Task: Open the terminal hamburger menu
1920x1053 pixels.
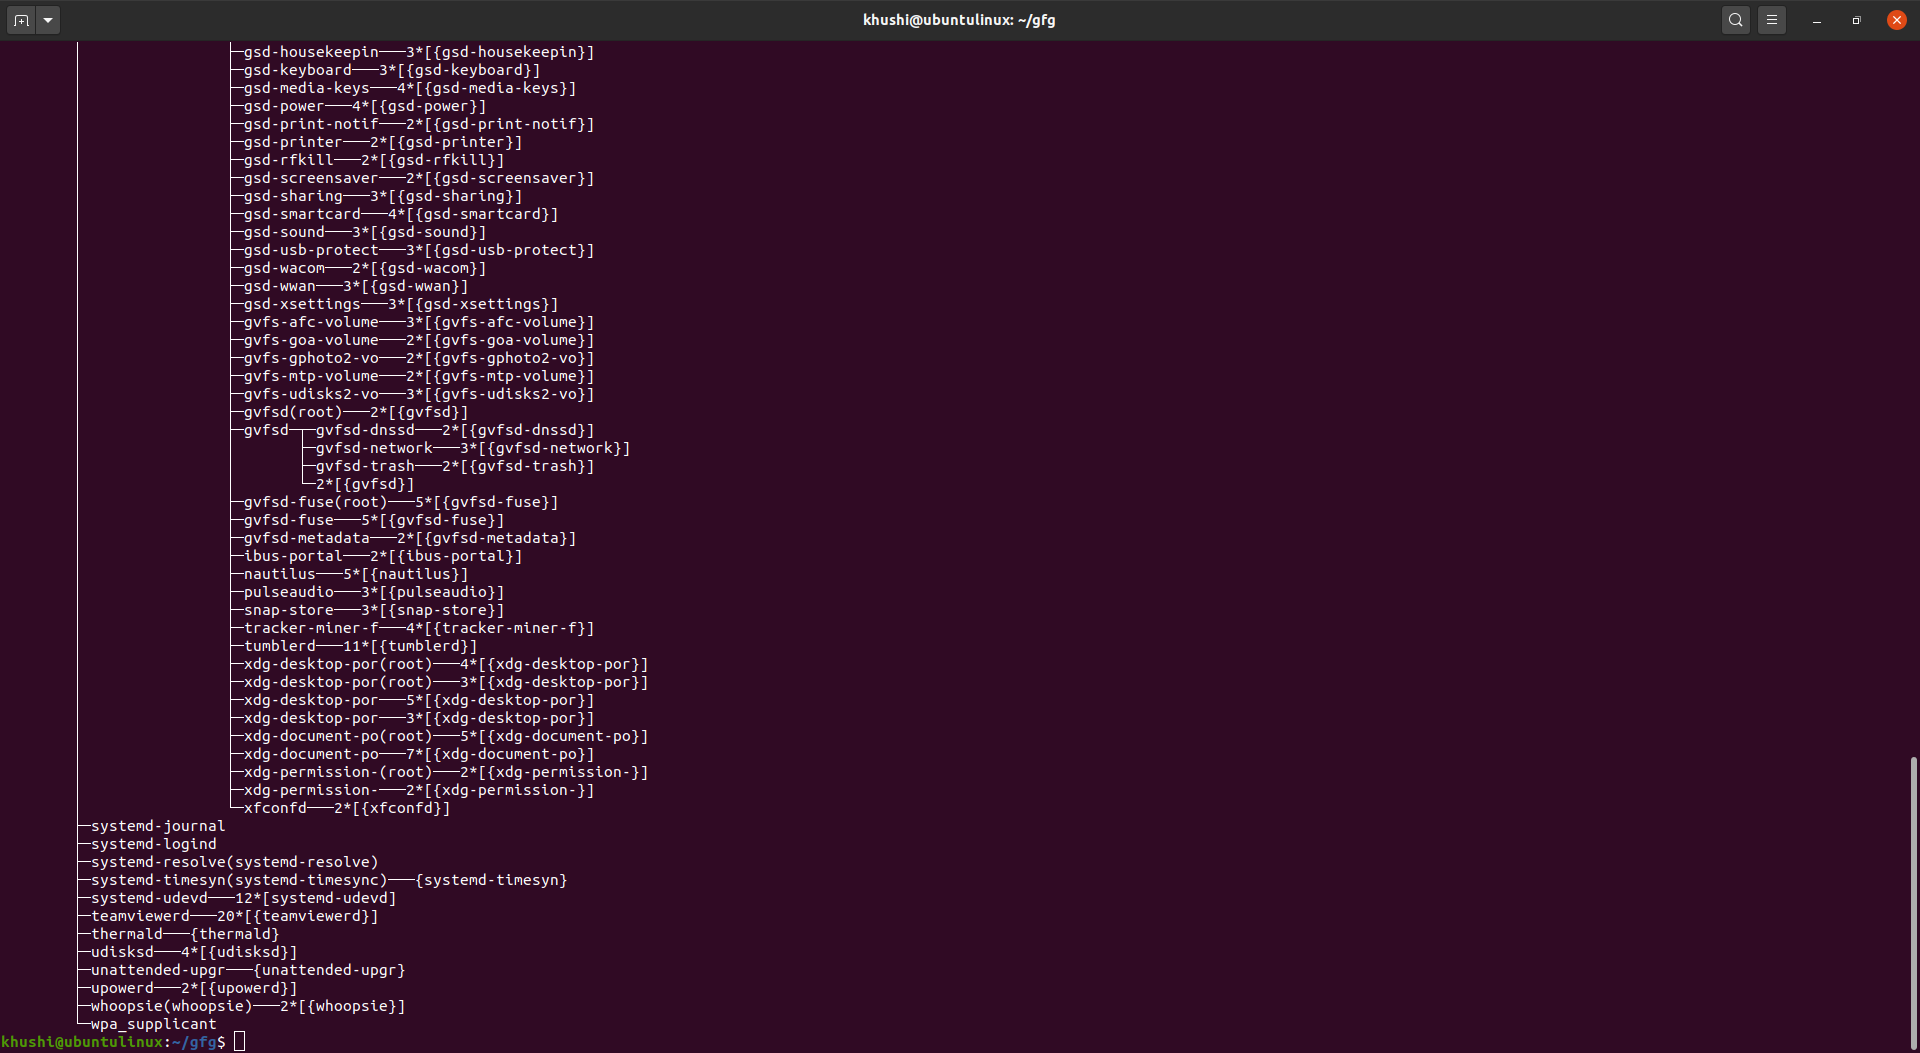Action: coord(1772,20)
